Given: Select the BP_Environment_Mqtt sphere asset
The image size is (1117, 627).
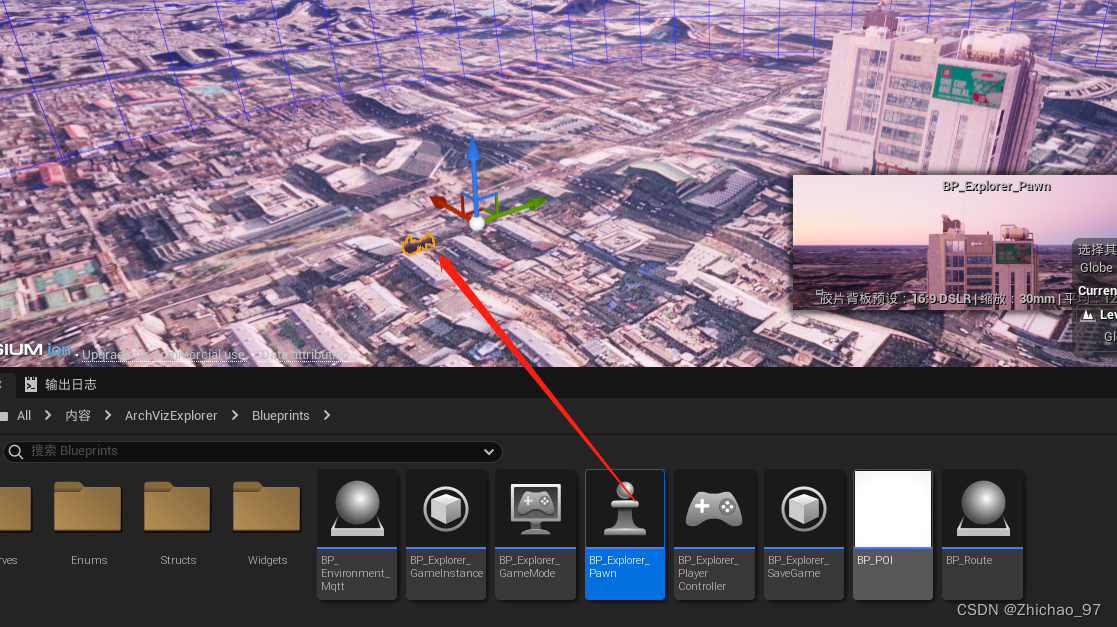Looking at the screenshot, I should 356,509.
